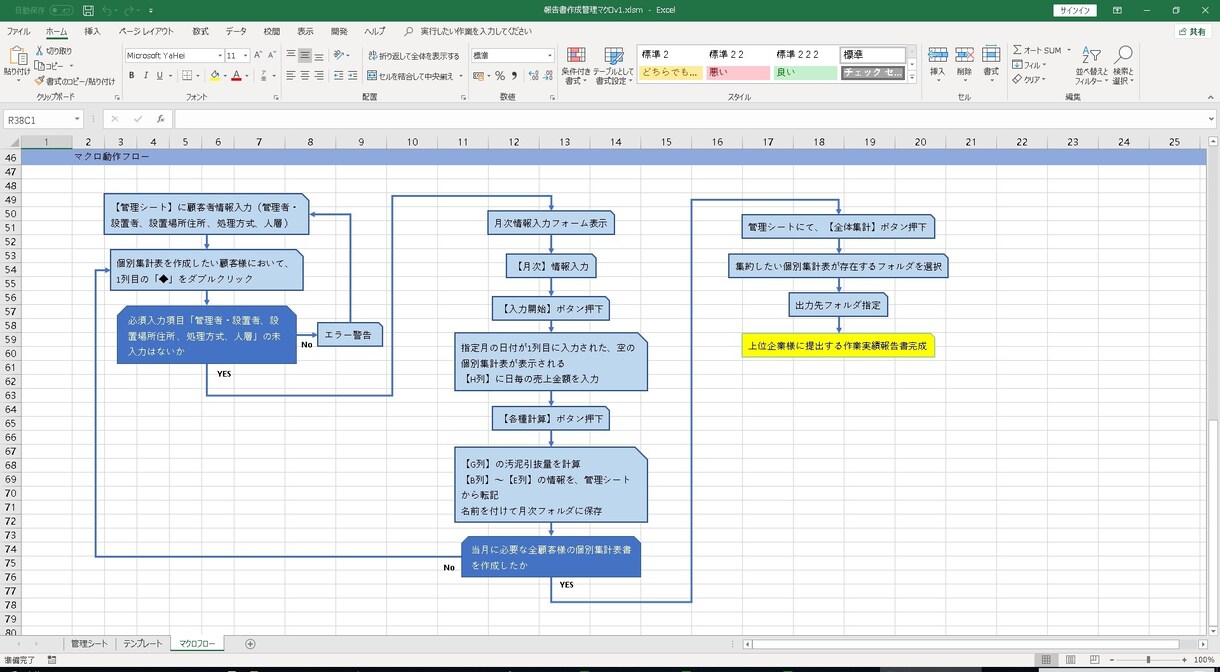This screenshot has width=1220, height=672.
Task: Click the Center horizontal alignment icon
Action: 305,75
